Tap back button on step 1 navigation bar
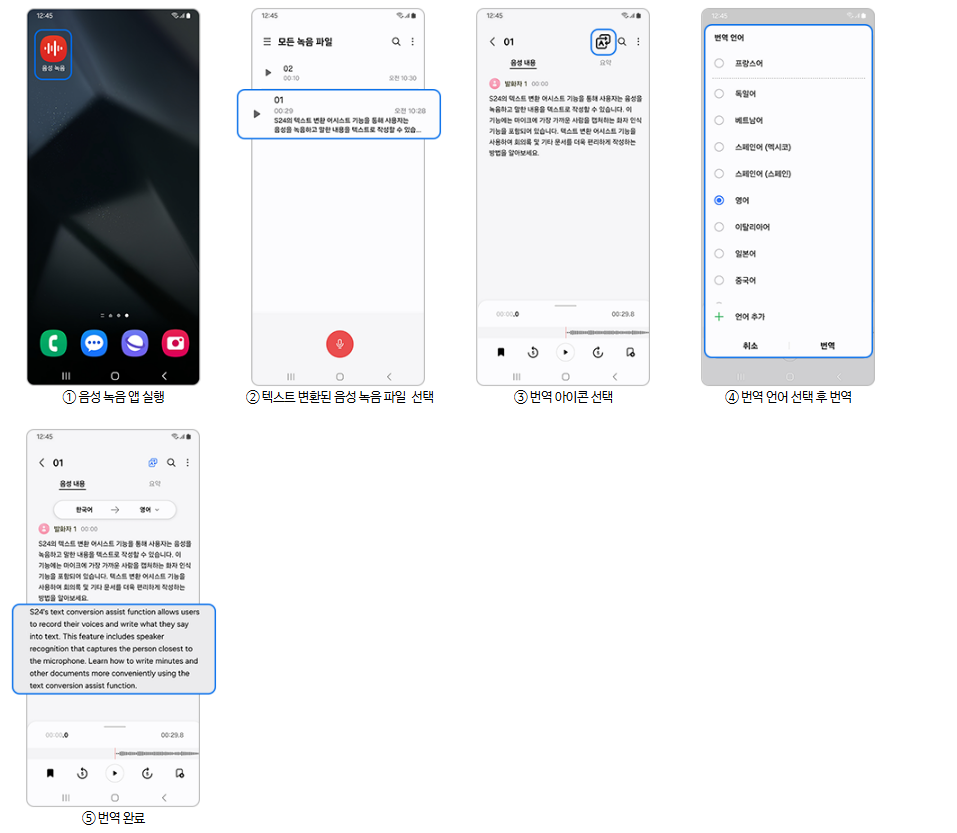This screenshot has height=833, width=957. tap(164, 376)
